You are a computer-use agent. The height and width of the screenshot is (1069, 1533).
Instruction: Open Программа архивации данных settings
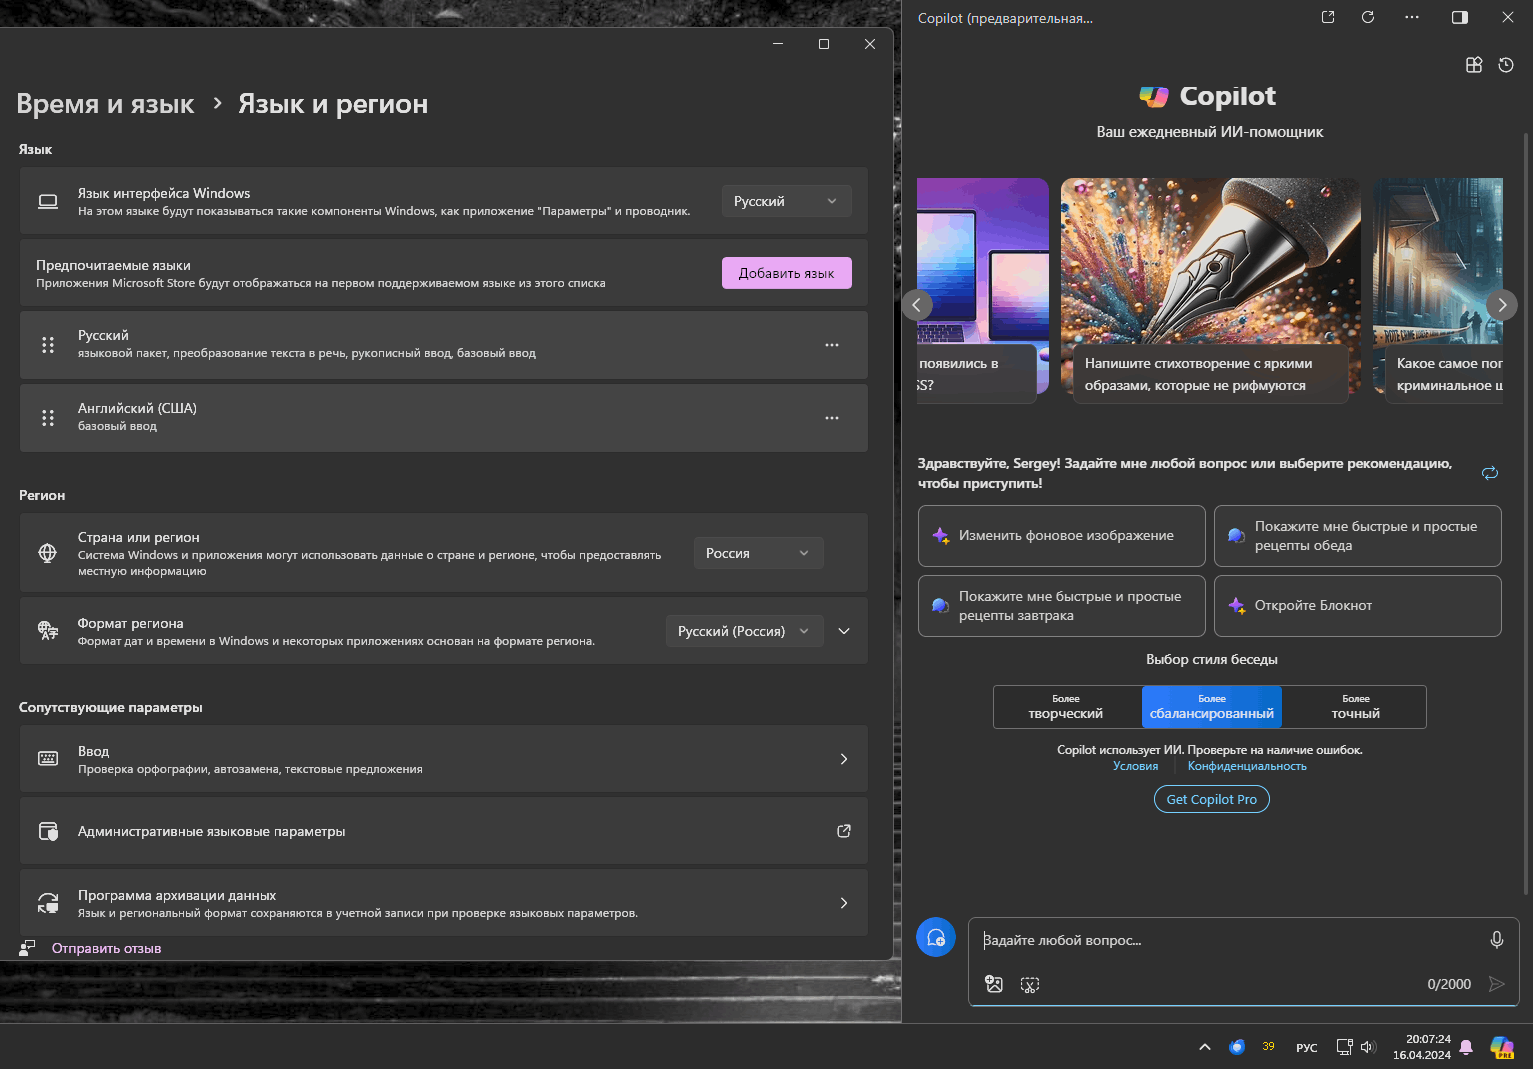[x=444, y=903]
